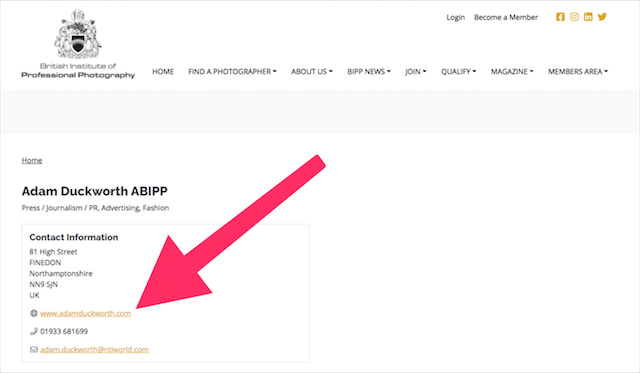Screen dimensions: 640x373
Task: Open the BIPP News dropdown
Action: 369,71
